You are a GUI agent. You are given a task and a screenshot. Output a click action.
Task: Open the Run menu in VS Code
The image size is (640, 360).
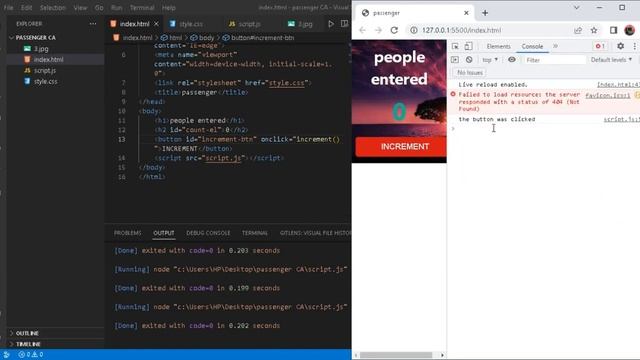tap(117, 7)
